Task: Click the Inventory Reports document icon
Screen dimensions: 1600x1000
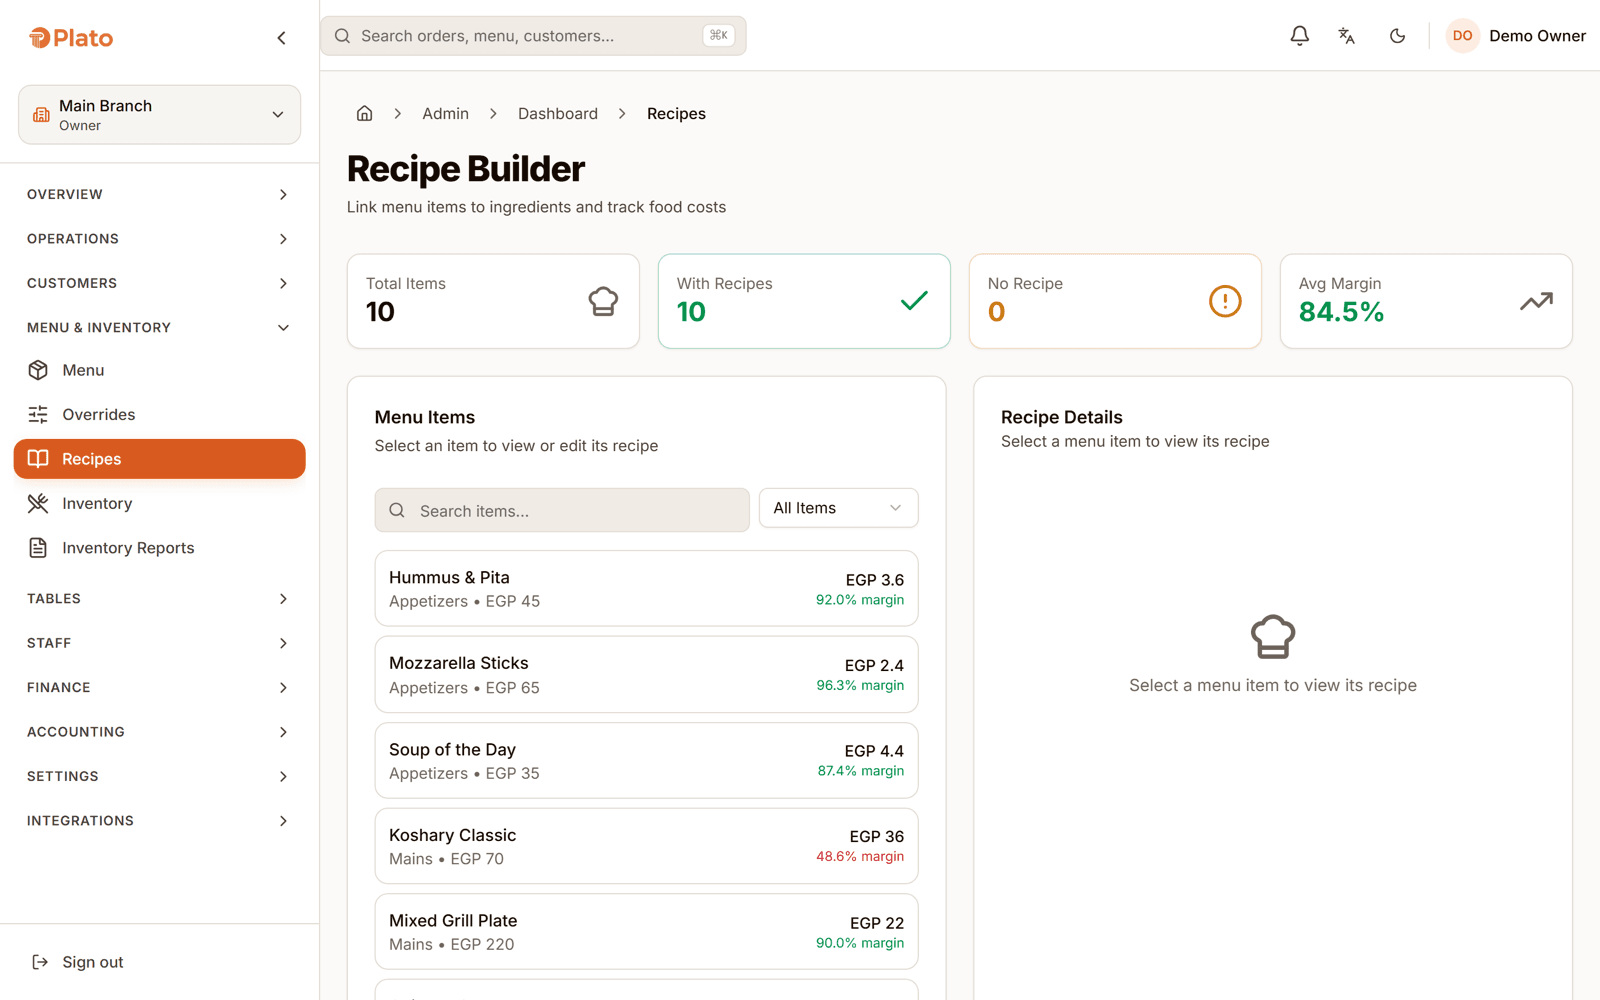Action: 38,548
